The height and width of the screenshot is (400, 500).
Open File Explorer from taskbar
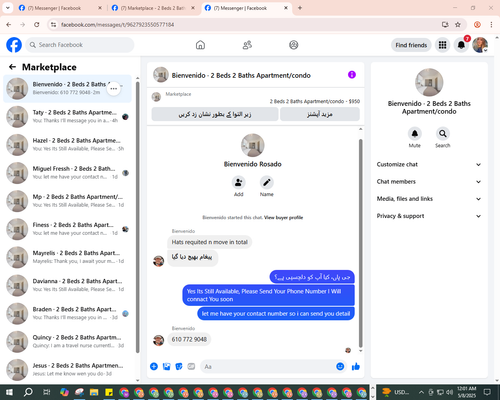point(94,392)
